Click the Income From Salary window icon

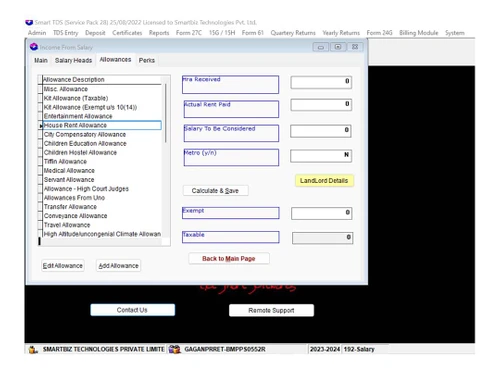(34, 47)
